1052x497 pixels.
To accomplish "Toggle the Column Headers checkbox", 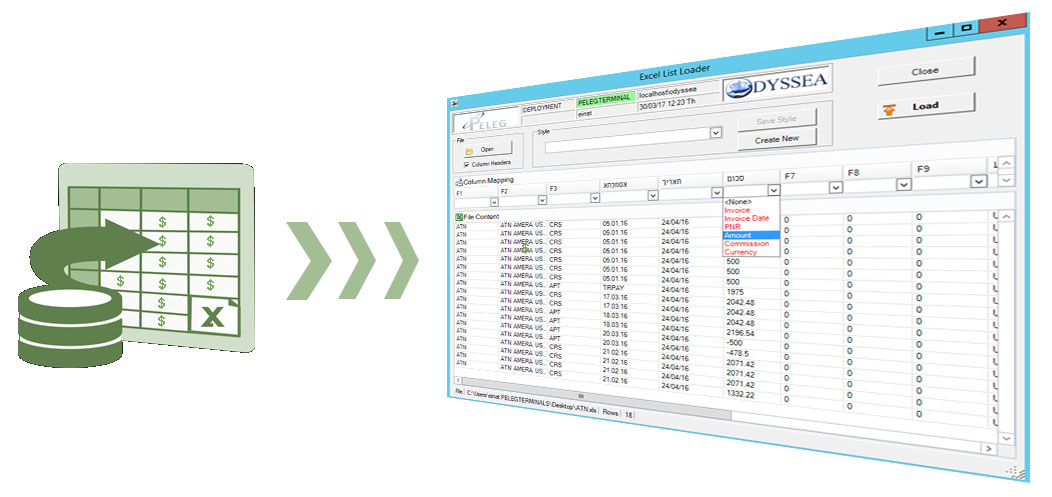I will (x=467, y=164).
